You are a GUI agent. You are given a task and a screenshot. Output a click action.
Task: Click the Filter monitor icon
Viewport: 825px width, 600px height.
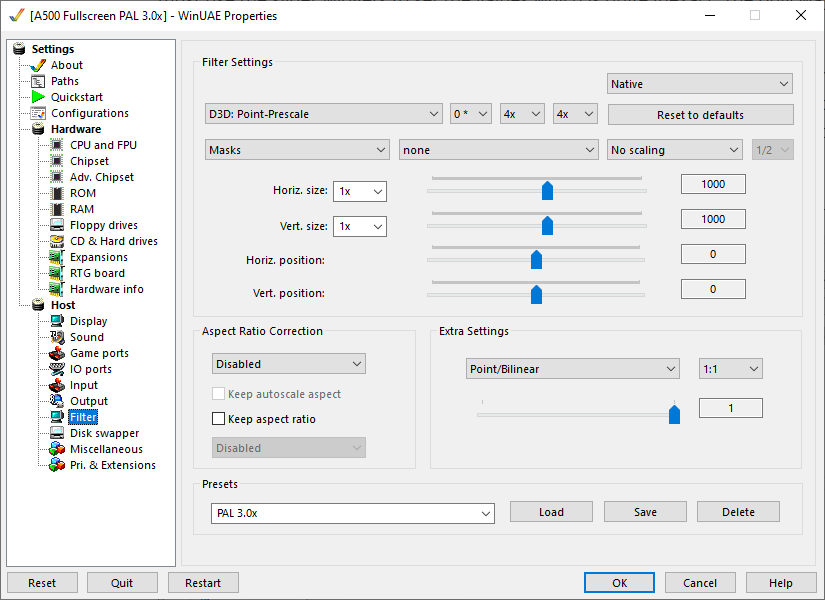(57, 417)
